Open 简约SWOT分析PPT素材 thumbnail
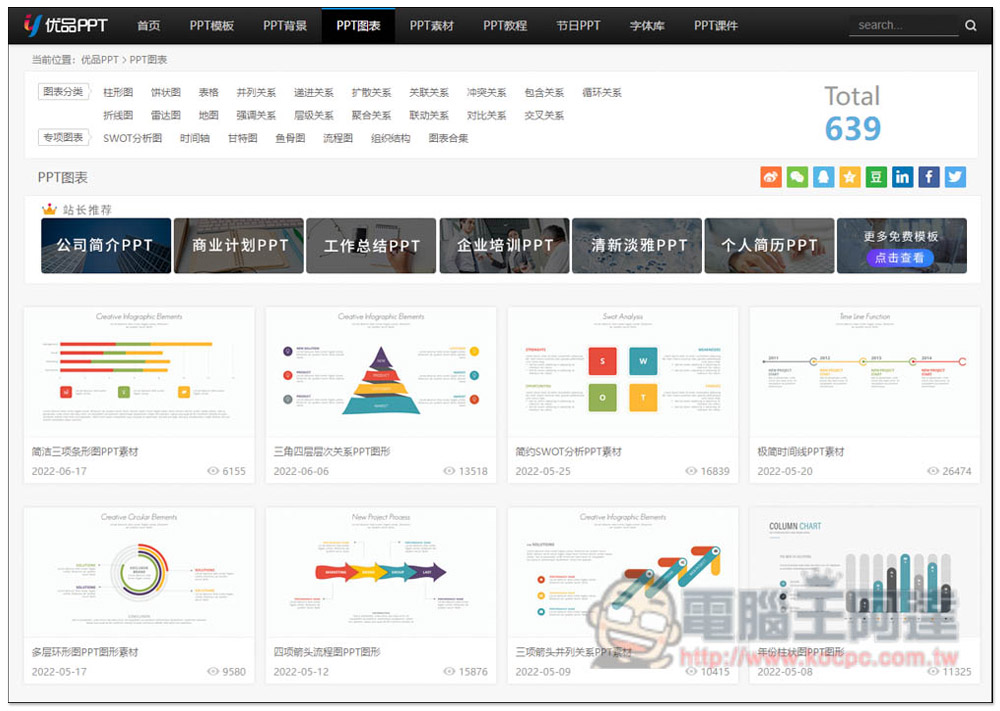Screen dimensions: 1000x711 click(622, 372)
